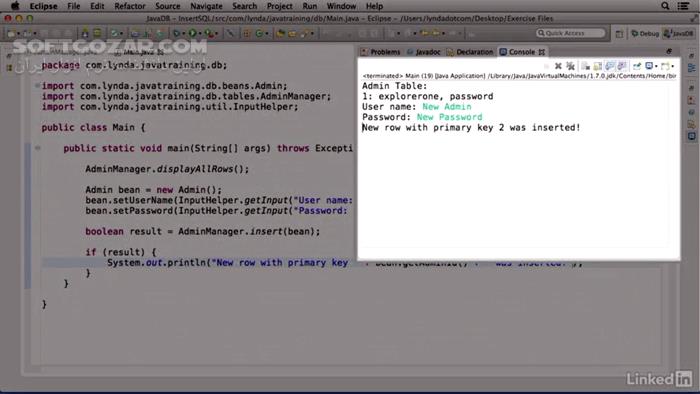
Task: Click the New Java Class icon
Action: pyautogui.click(x=259, y=33)
